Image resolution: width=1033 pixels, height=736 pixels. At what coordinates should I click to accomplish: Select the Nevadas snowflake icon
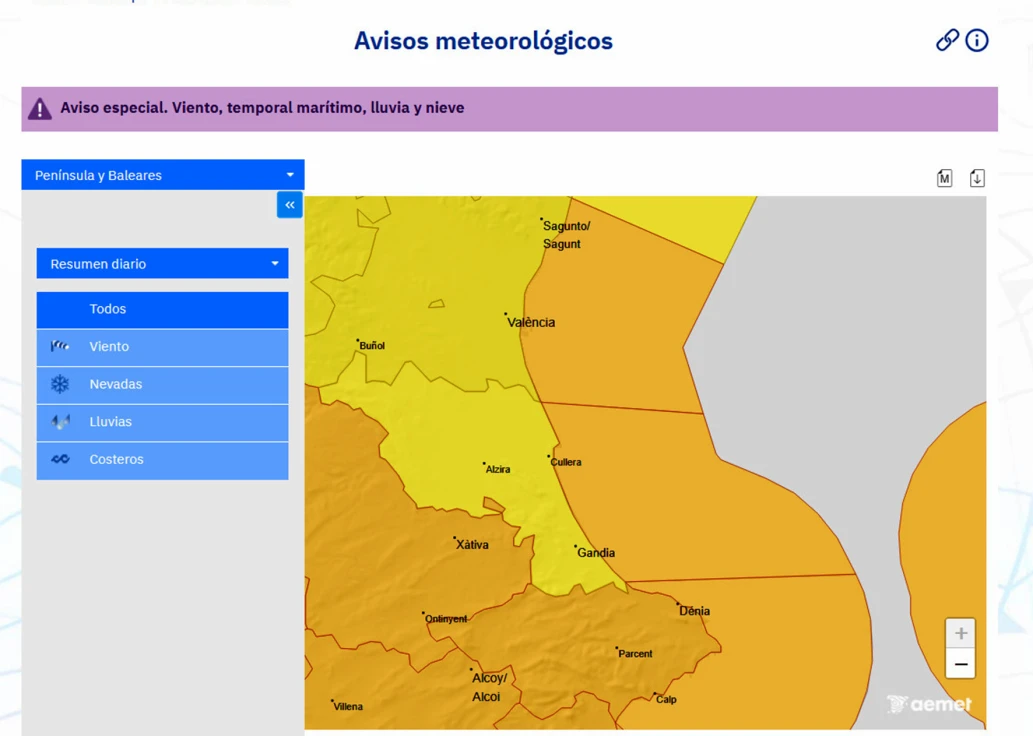60,384
